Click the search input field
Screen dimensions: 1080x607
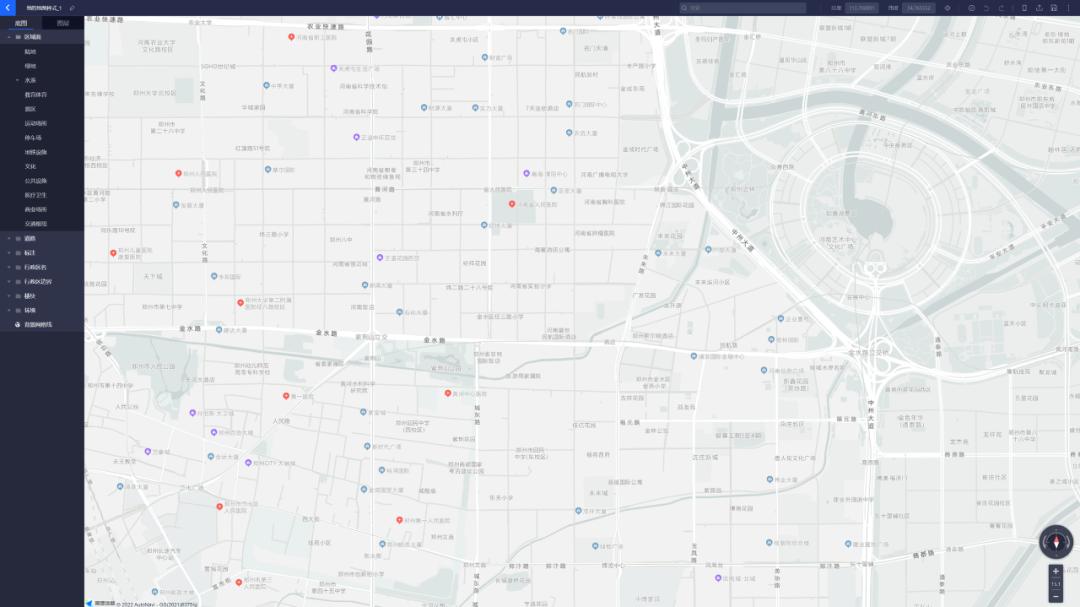(x=745, y=8)
